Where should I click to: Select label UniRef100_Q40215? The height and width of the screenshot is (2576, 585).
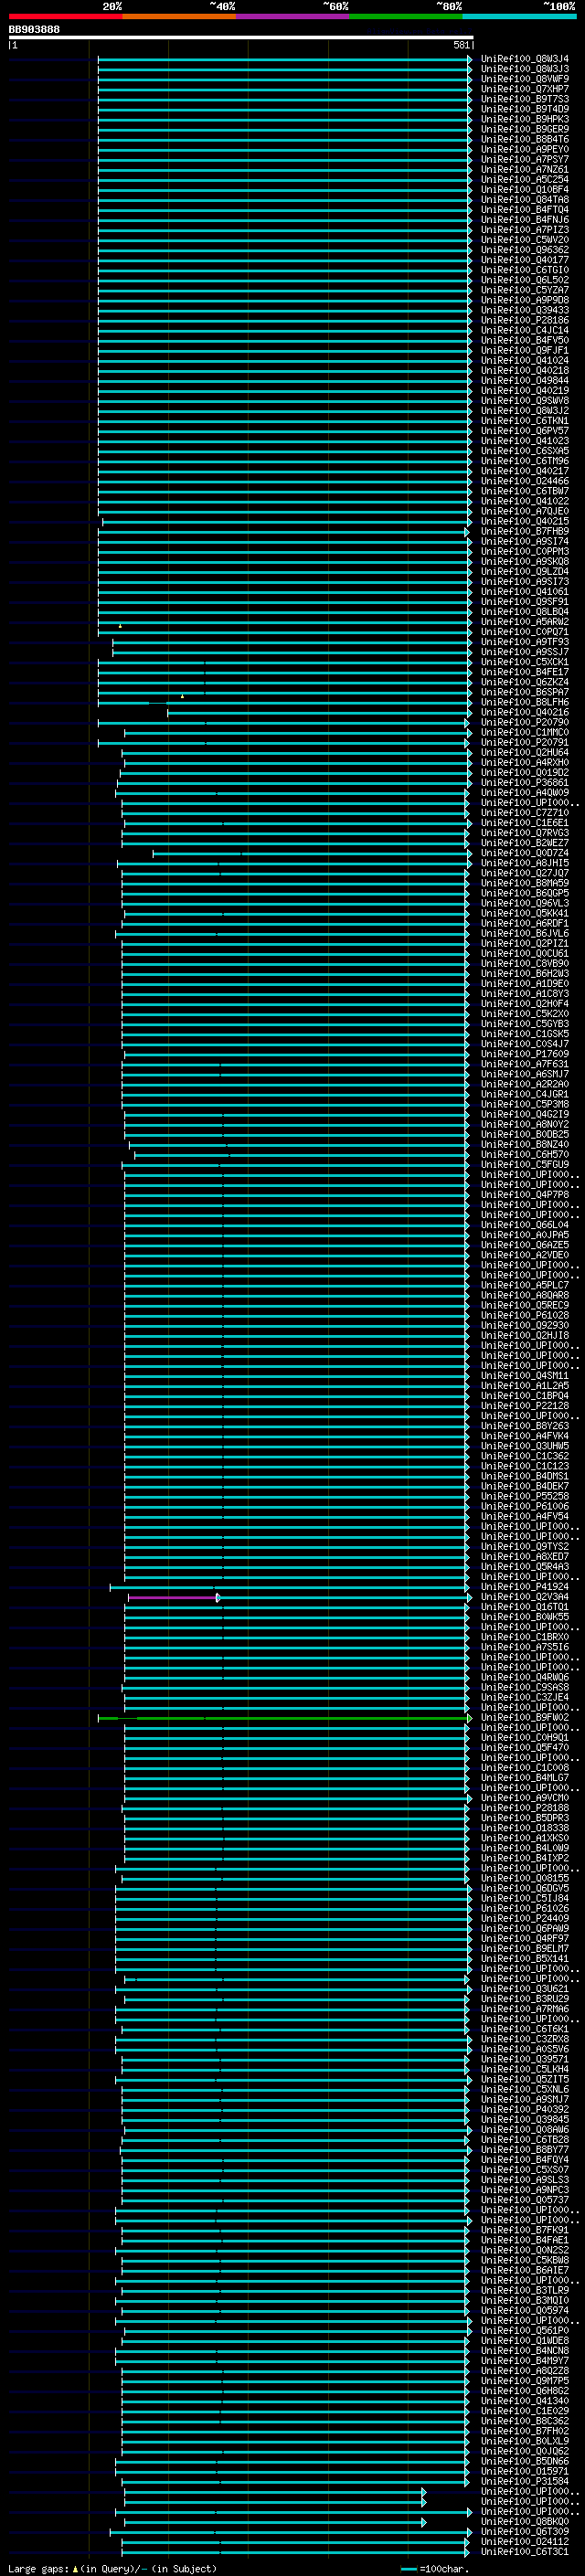point(525,521)
